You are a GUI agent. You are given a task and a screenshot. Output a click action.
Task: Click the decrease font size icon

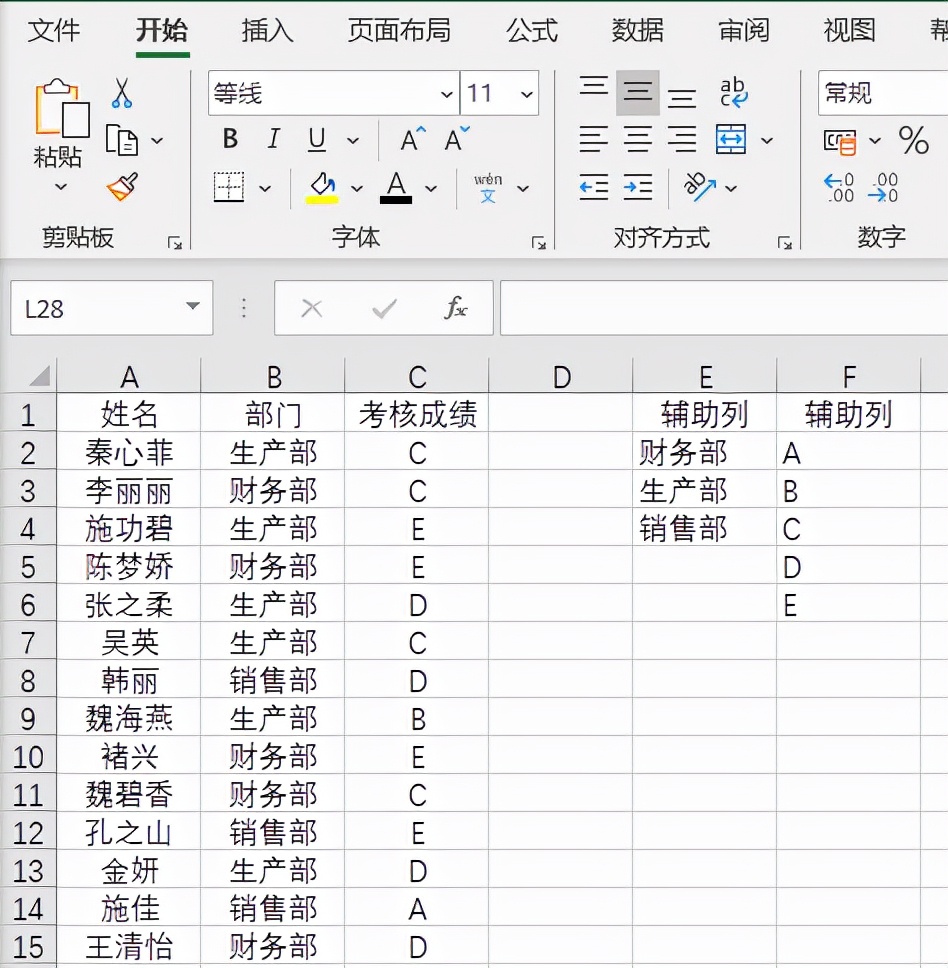point(452,139)
